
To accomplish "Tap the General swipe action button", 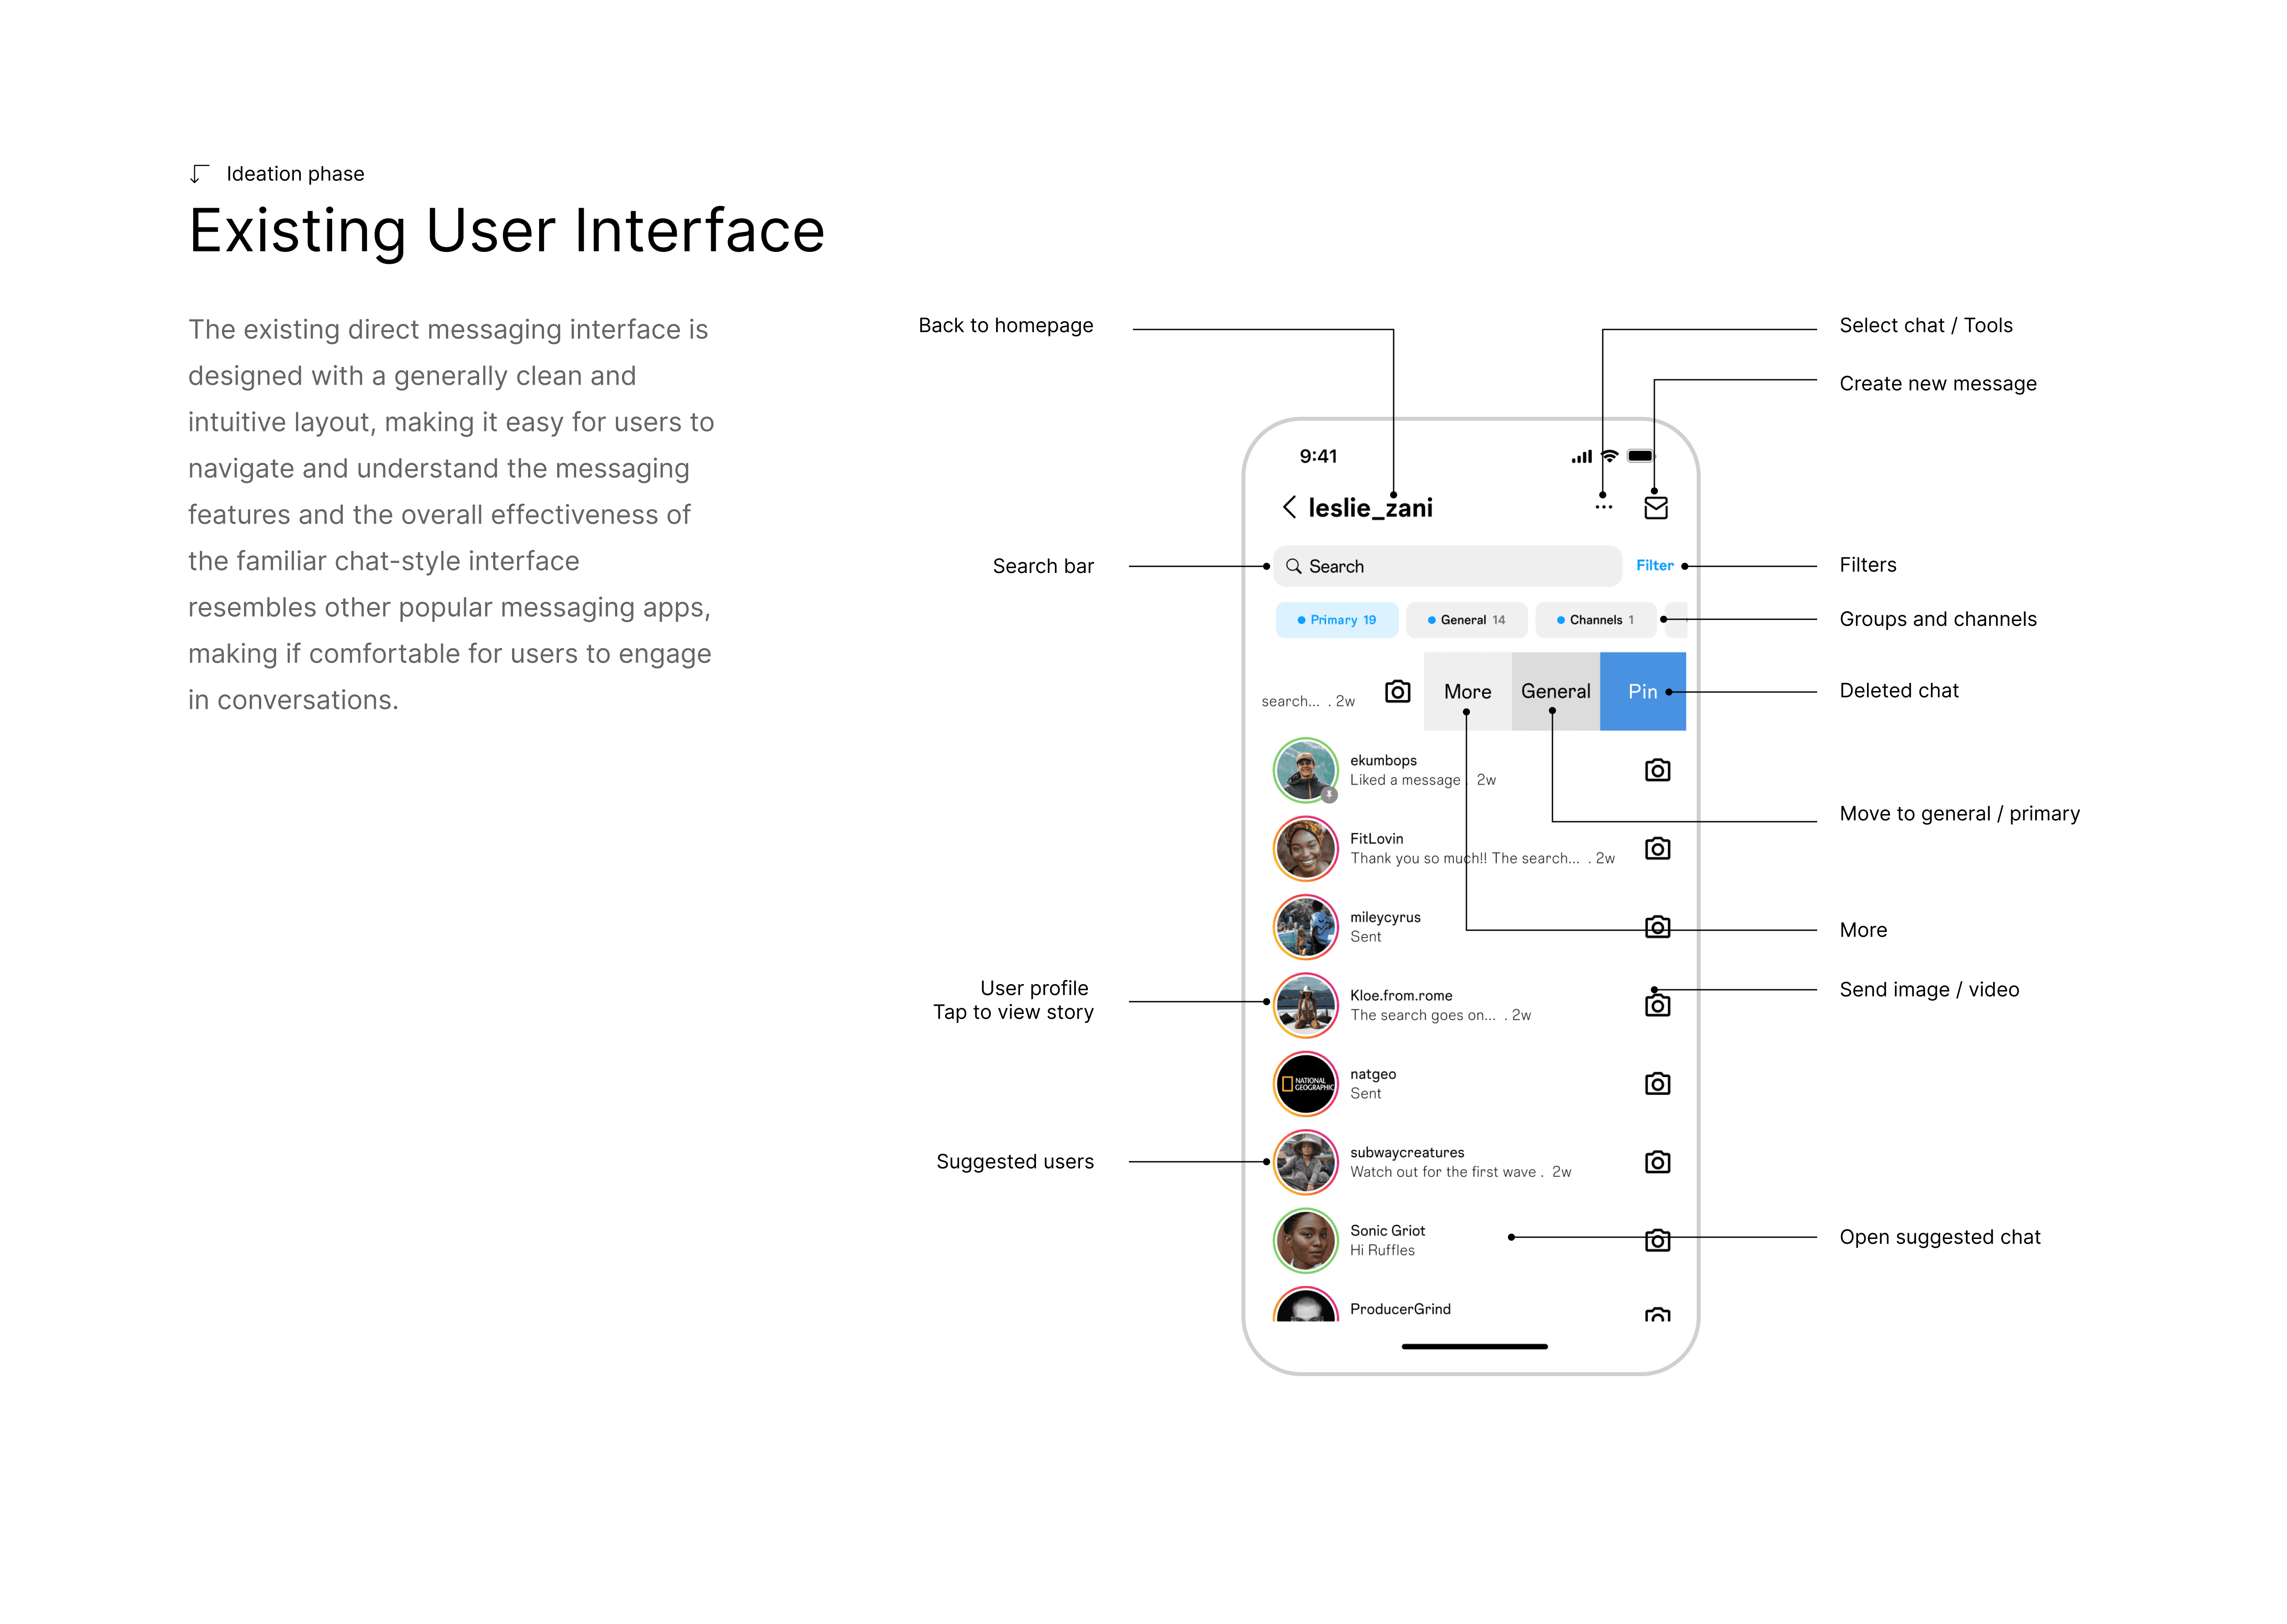I will 1555,691.
